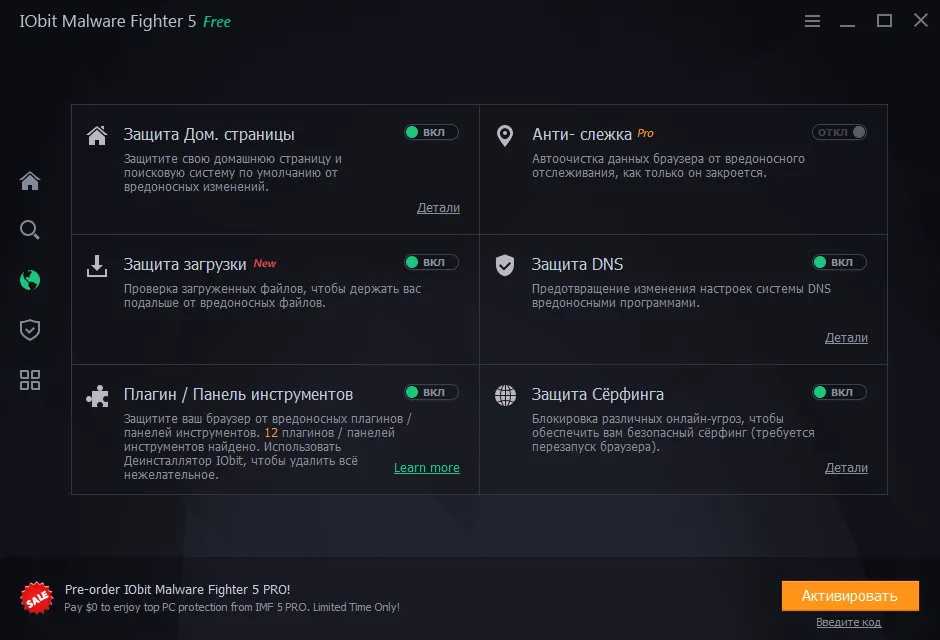Open the Security Guard shield icon in sidebar
Viewport: 940px width, 640px height.
point(30,330)
